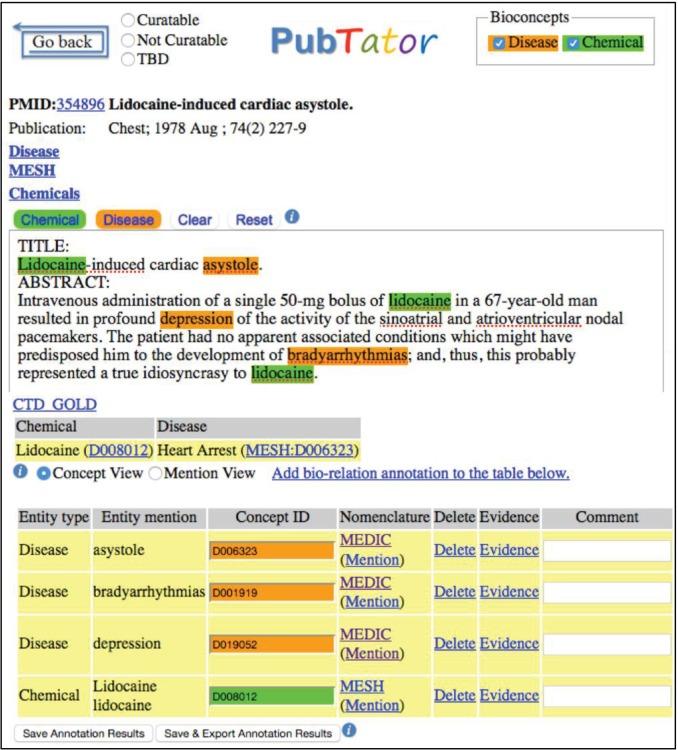
Task: Click orange Concept ID D001919 field
Action: pos(271,592)
